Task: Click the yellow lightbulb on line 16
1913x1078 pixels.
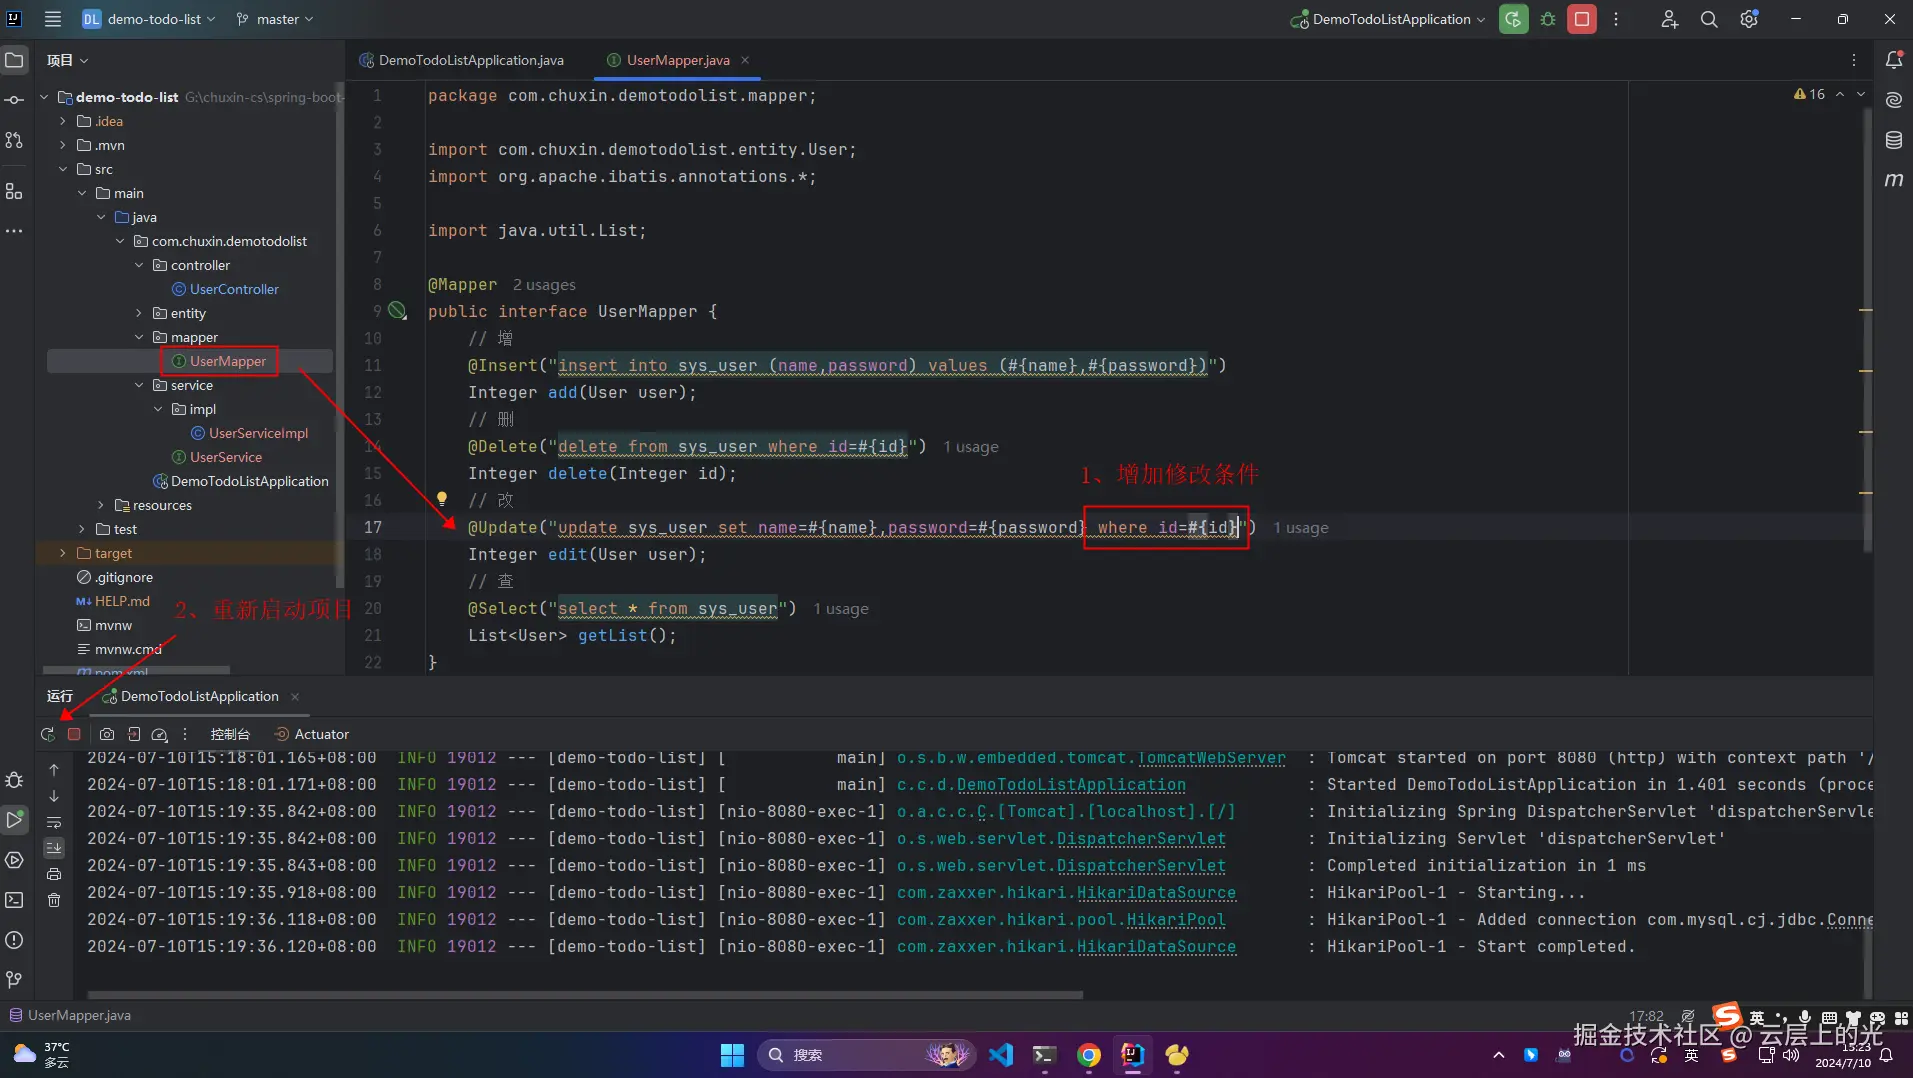Action: point(442,498)
